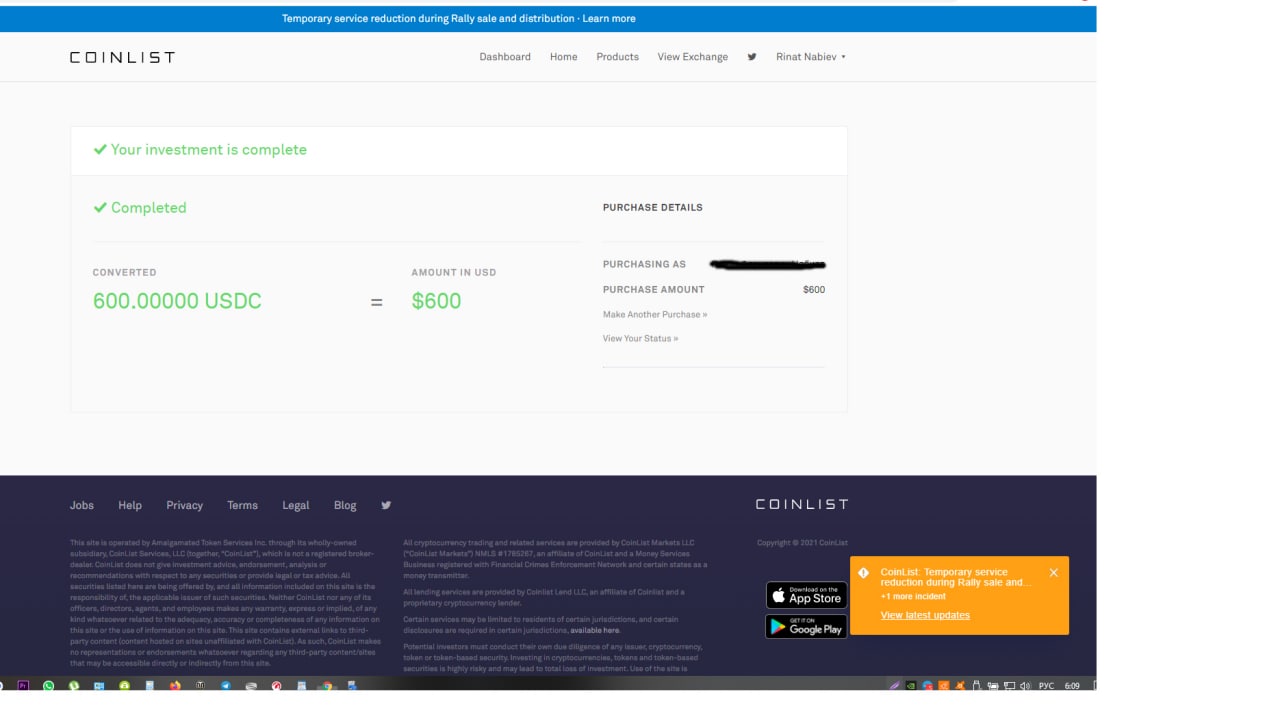Open Firefox from the taskbar

[175, 686]
